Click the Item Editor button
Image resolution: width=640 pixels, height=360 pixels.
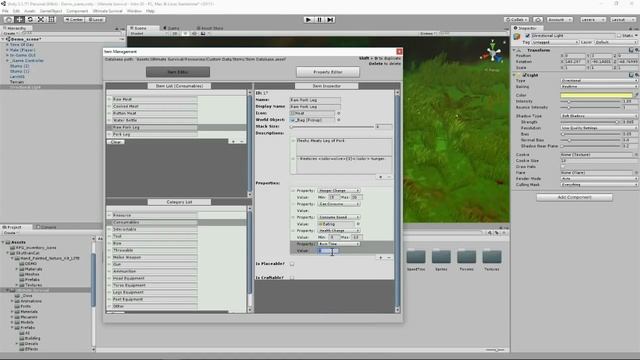178,72
